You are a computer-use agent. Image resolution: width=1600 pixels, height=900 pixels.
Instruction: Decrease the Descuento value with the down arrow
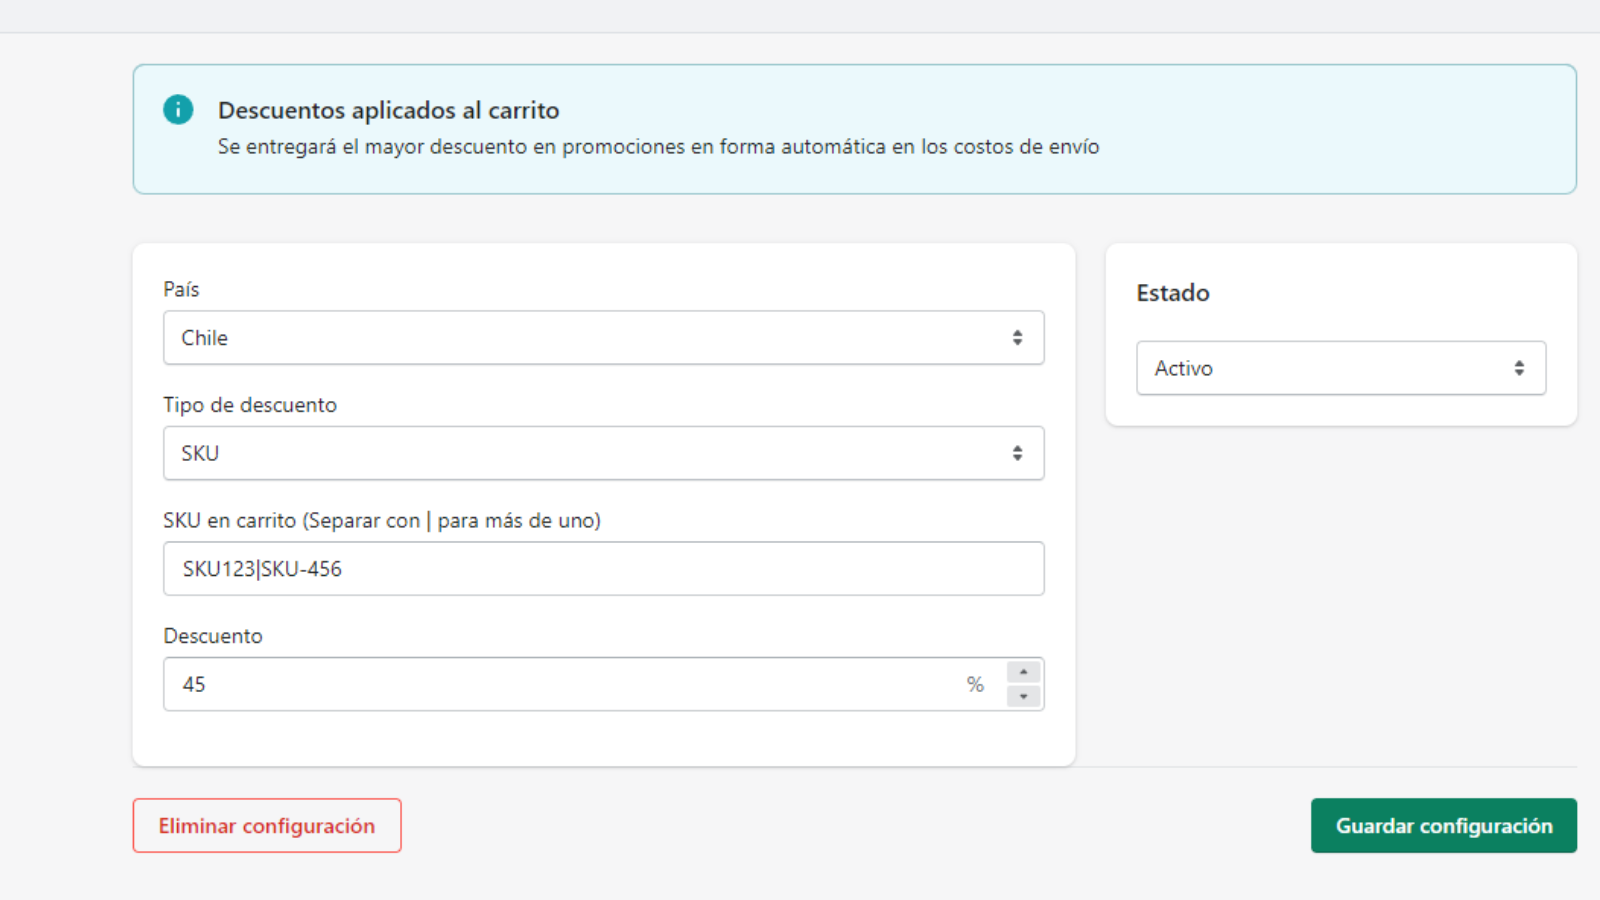(1023, 696)
